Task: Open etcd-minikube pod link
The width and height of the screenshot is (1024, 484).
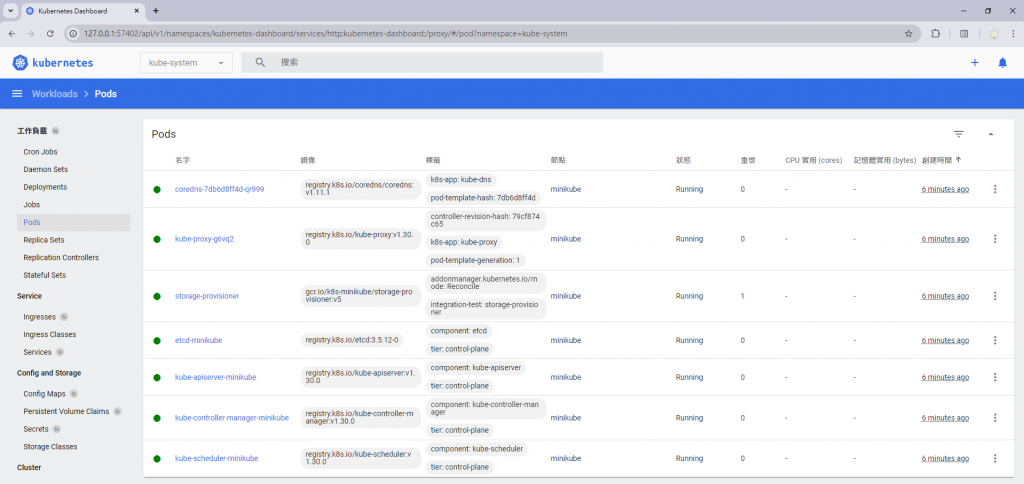Action: [199, 340]
